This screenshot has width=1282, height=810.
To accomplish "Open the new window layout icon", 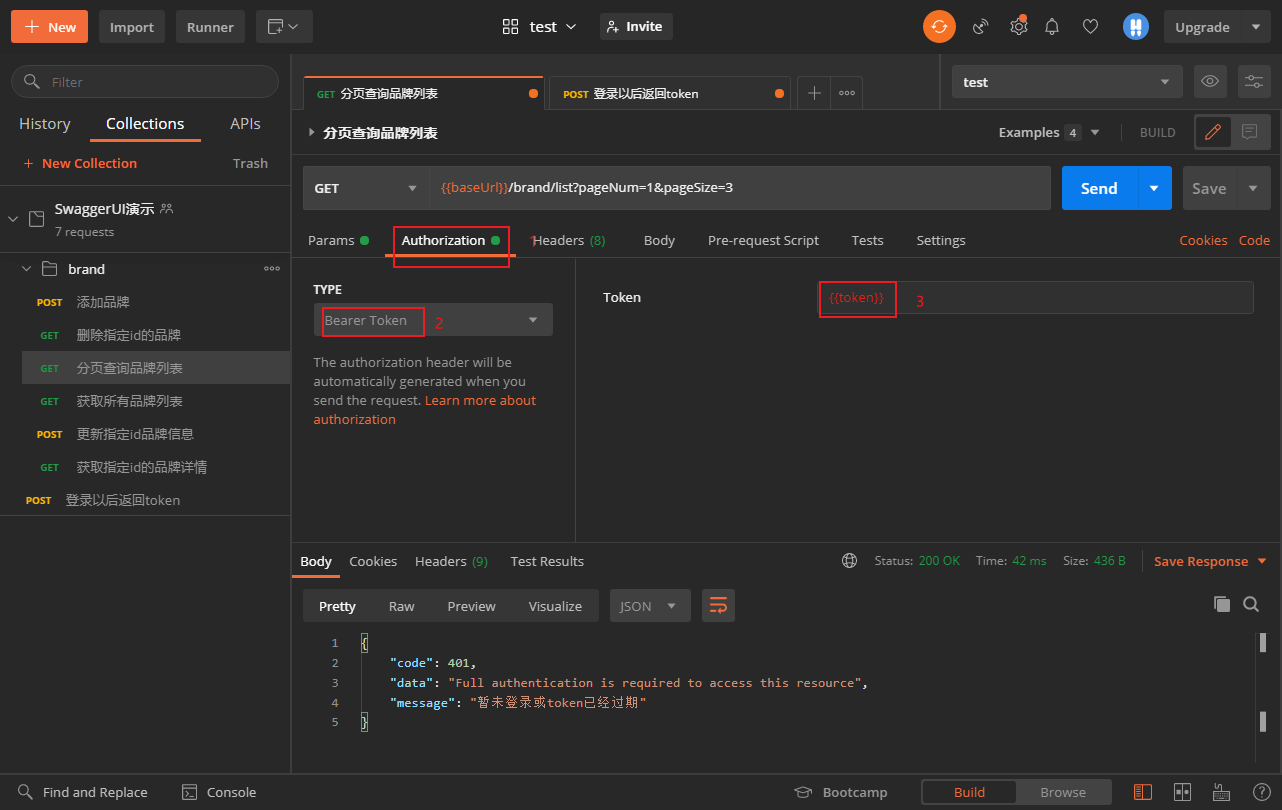I will (x=284, y=27).
